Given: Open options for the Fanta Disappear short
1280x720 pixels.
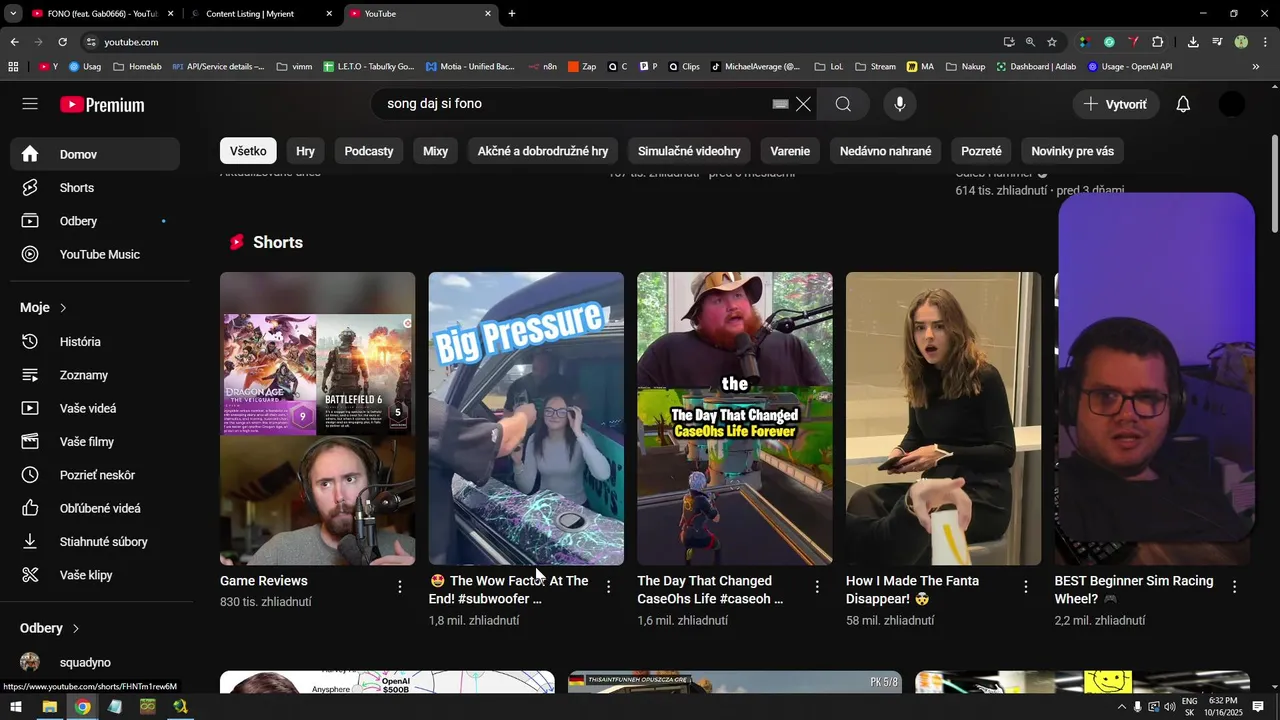Looking at the screenshot, I should [x=1026, y=587].
